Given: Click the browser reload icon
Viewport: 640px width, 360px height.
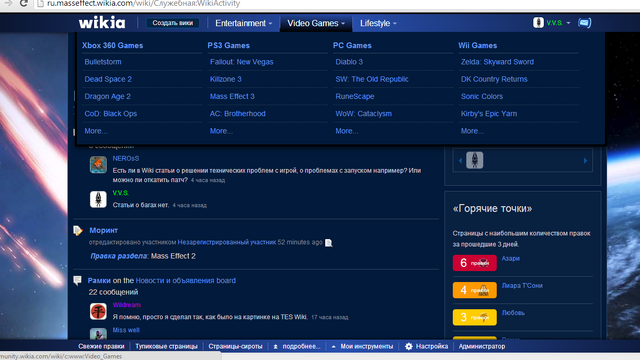Looking at the screenshot, I should [24, 4].
